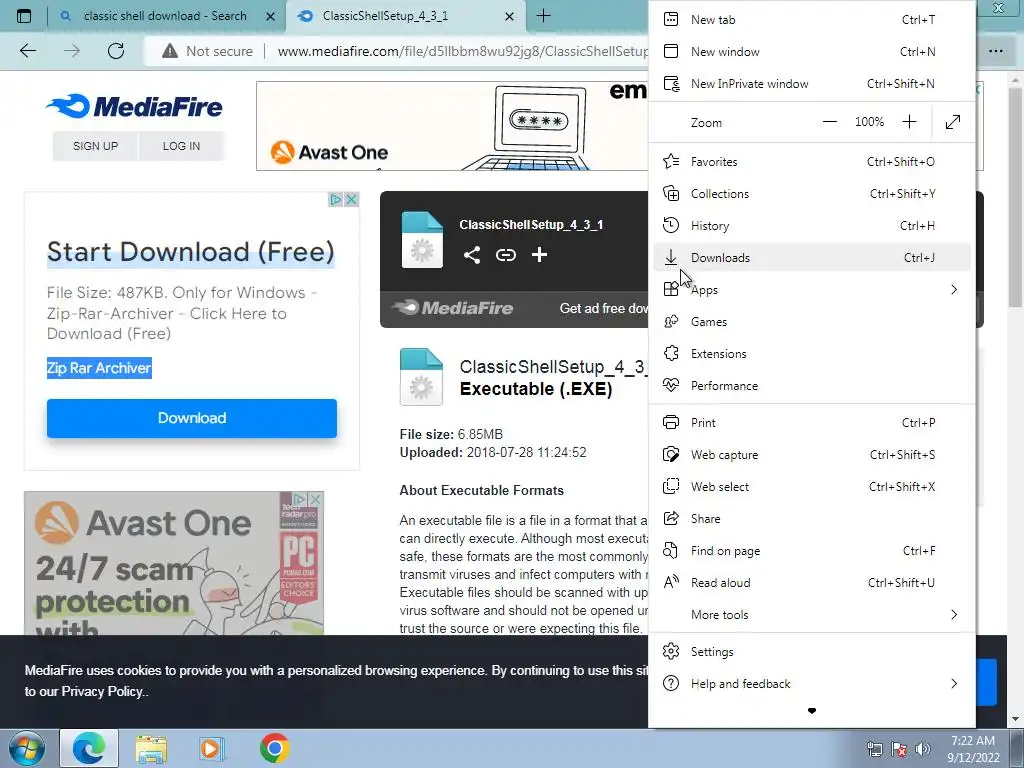The image size is (1024, 768).
Task: Reload the page with the refresh icon
Action: pyautogui.click(x=116, y=51)
